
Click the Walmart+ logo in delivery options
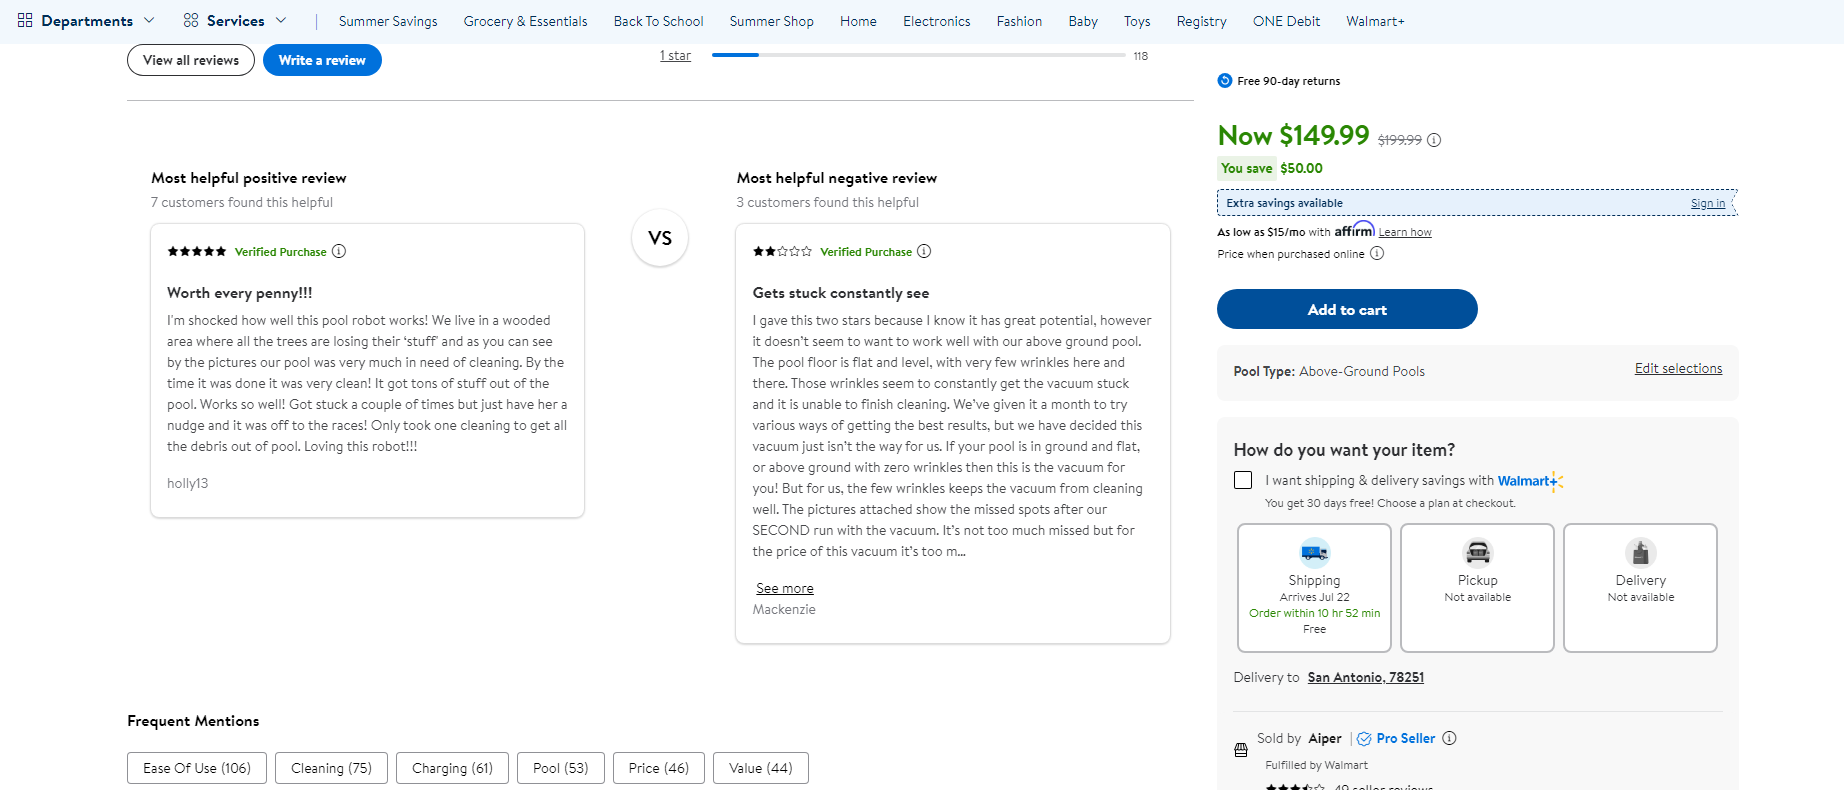1530,481
